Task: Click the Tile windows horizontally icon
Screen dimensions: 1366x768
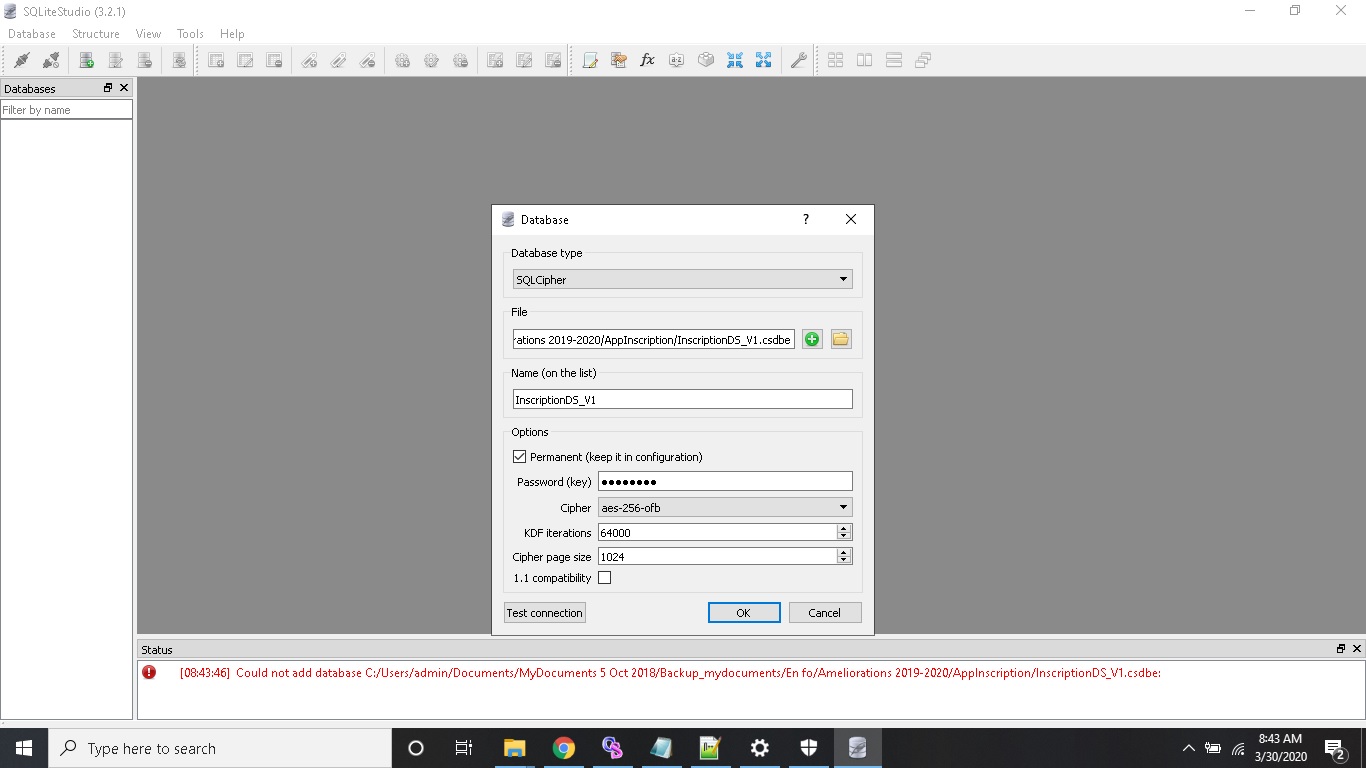Action: (865, 60)
